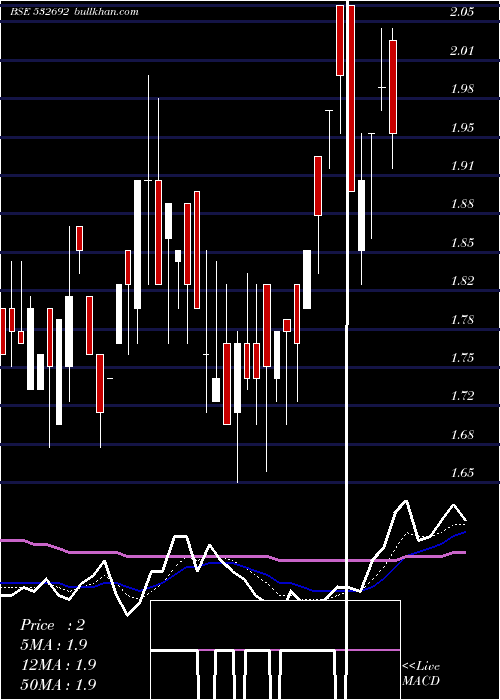The image size is (500, 700).
Task: Click the 12MA : 1.9 readout
Action: pos(58,664)
